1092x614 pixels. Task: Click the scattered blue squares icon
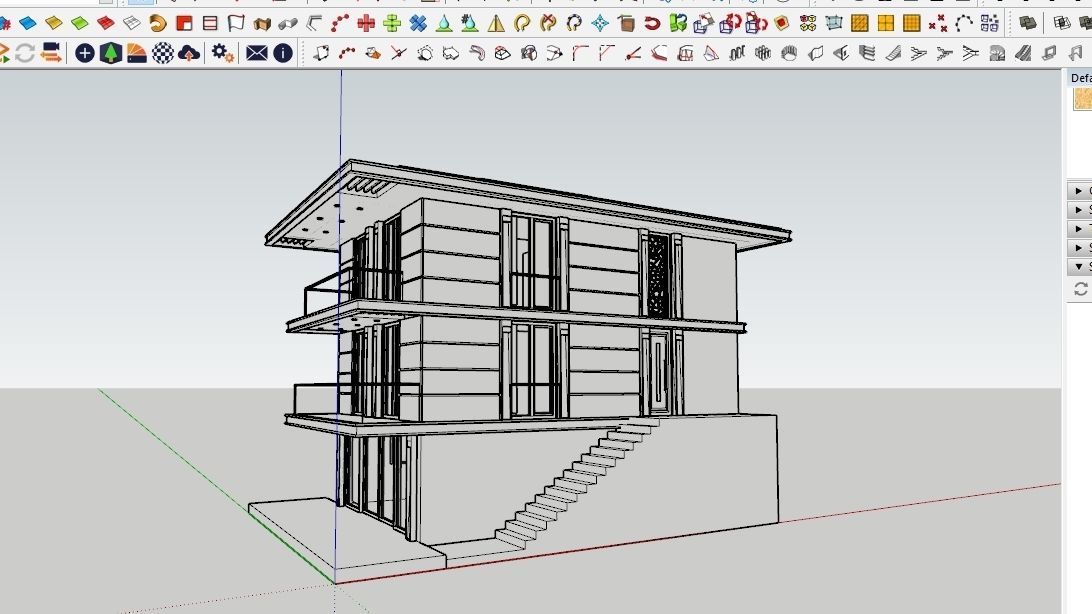point(990,24)
